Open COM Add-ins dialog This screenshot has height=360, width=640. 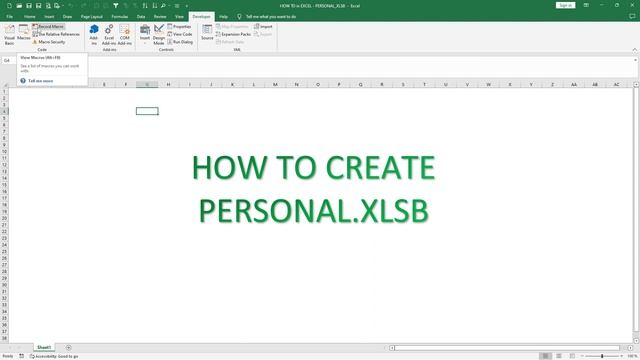124,35
